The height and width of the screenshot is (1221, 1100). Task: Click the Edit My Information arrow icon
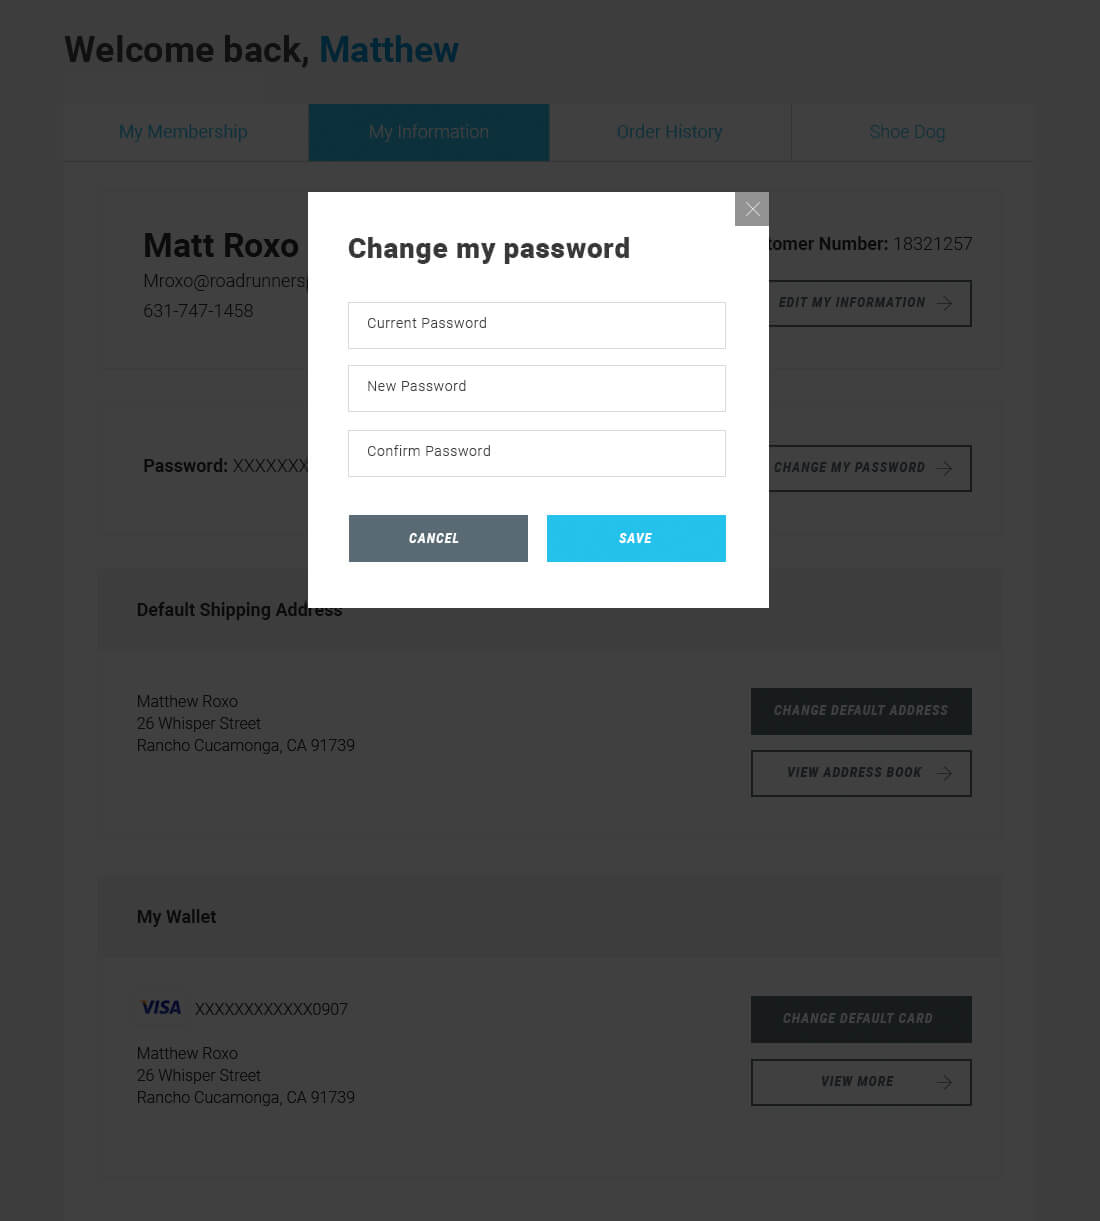944,303
